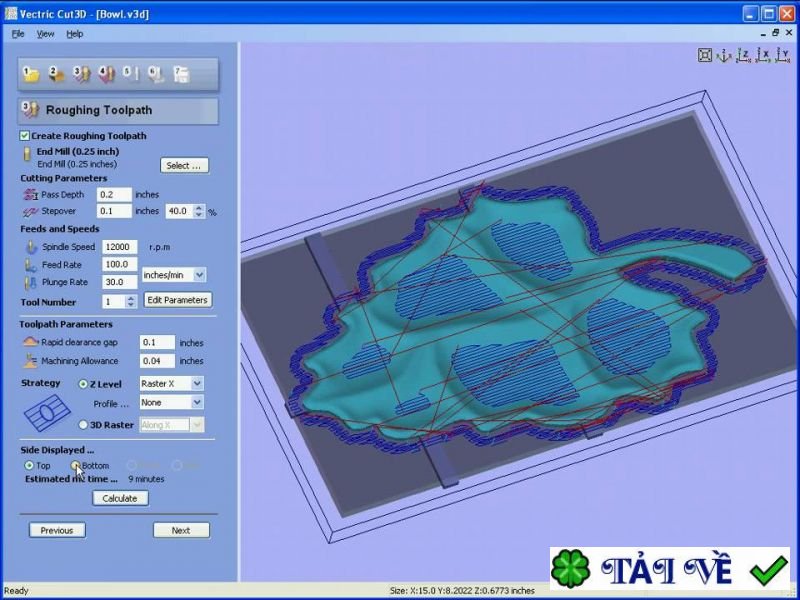Click the Save Toolpath step icon

(x=182, y=74)
